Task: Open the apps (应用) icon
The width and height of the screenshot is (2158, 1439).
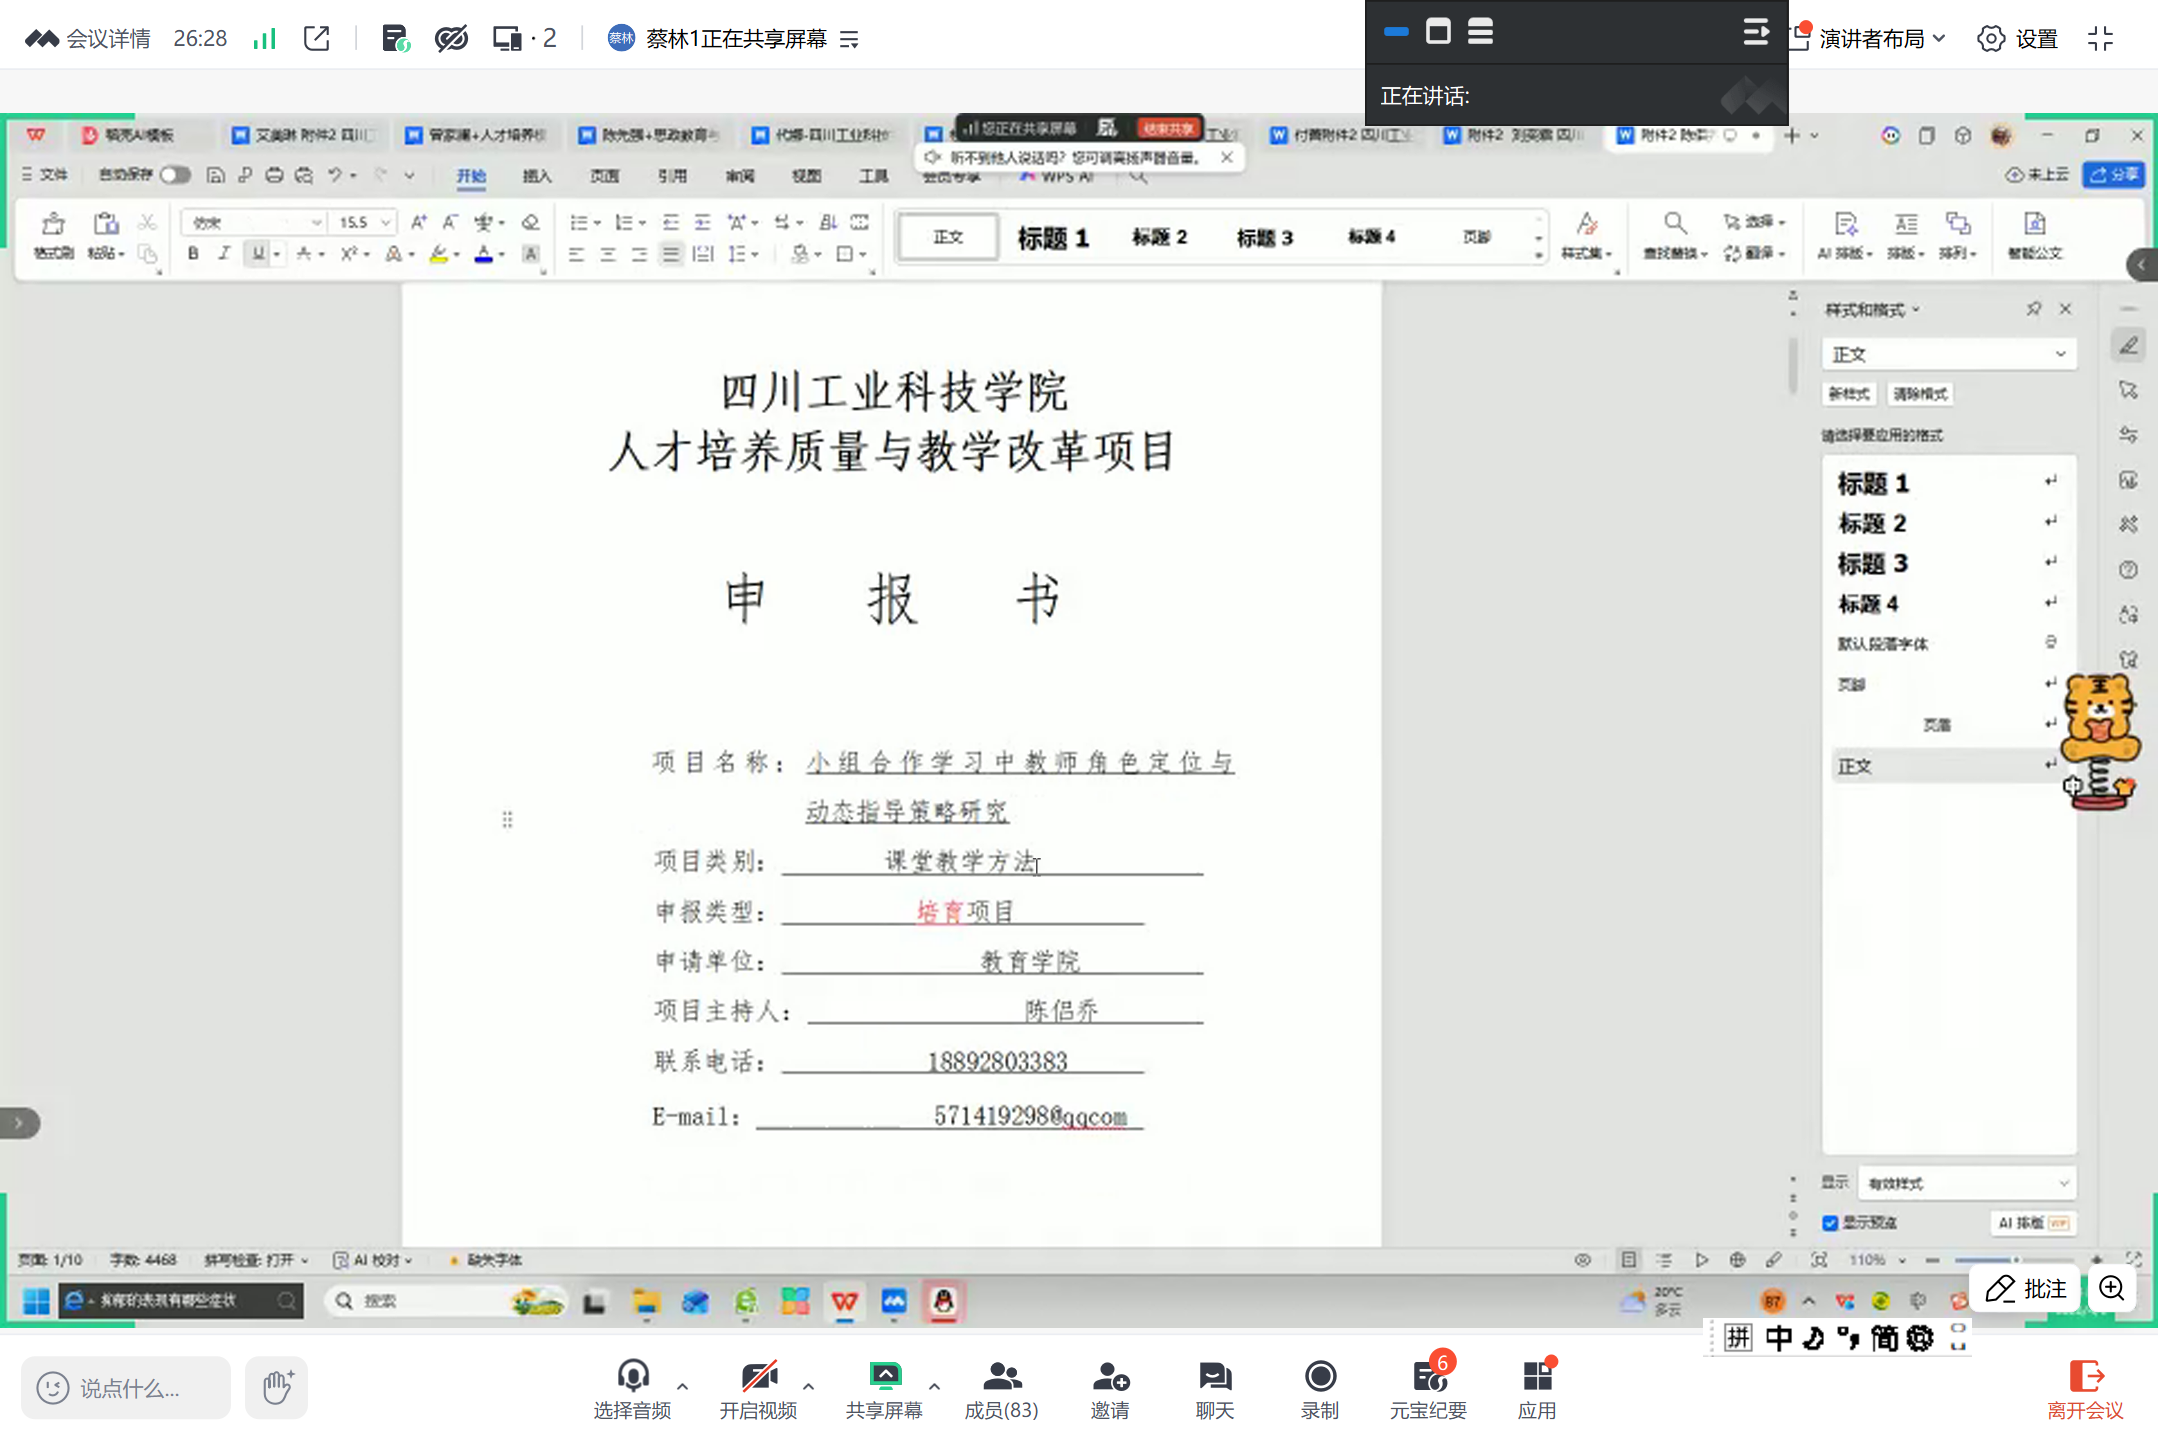Action: (1536, 1377)
